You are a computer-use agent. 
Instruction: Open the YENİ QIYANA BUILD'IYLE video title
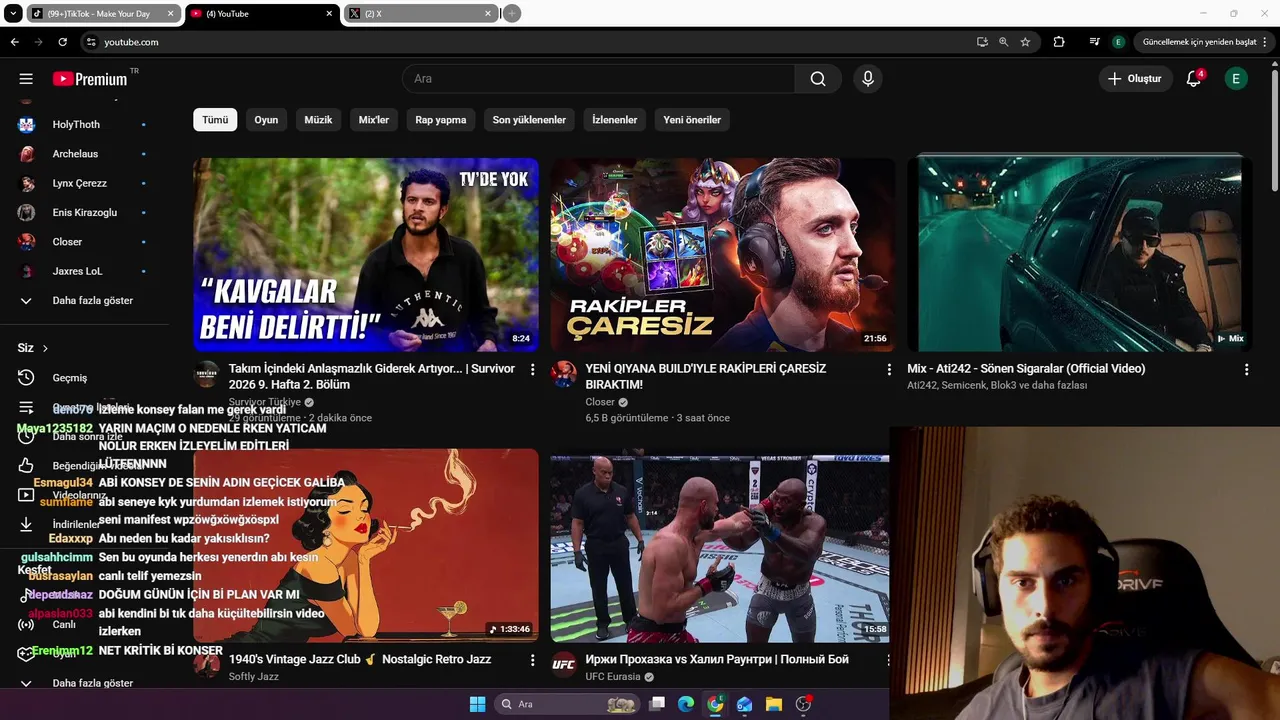click(706, 376)
